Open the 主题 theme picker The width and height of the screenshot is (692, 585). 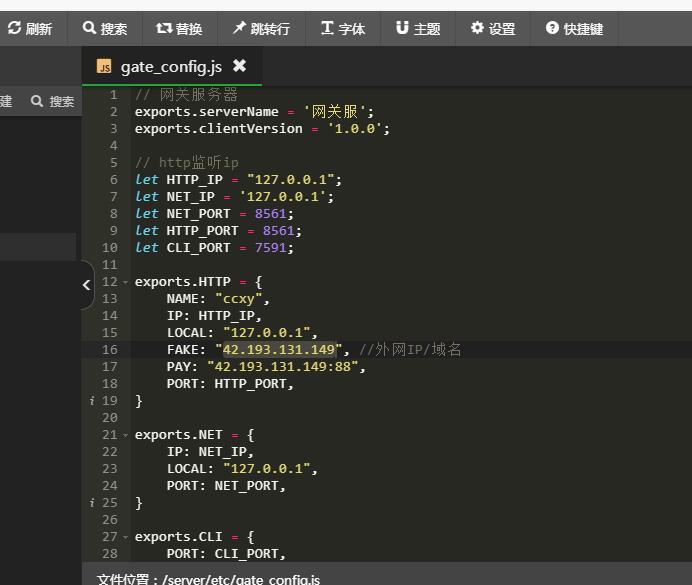[x=418, y=29]
